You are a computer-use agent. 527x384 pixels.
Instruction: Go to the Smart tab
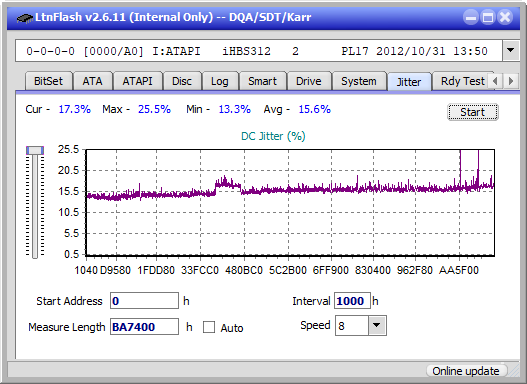click(262, 81)
